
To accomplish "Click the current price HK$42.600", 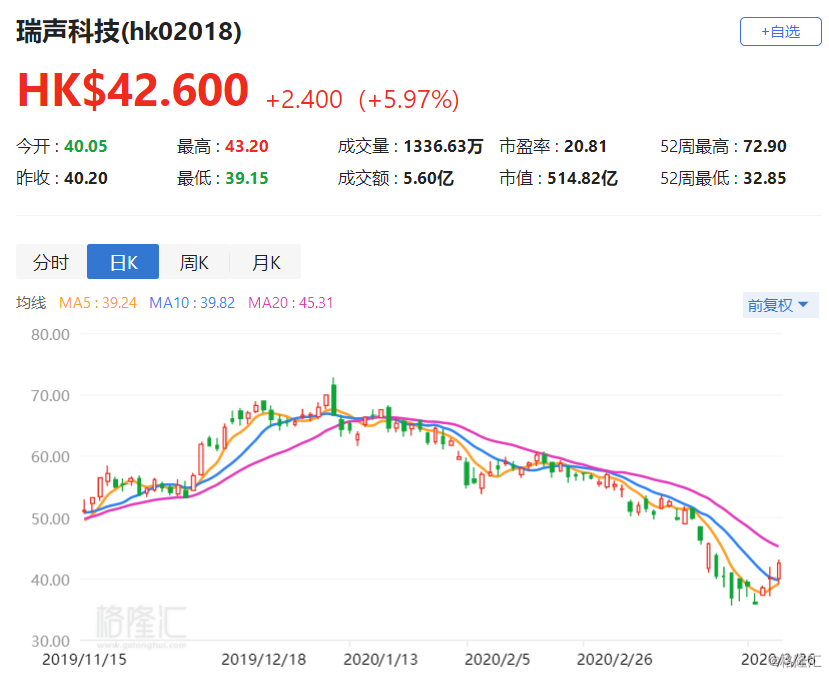I will coord(133,90).
